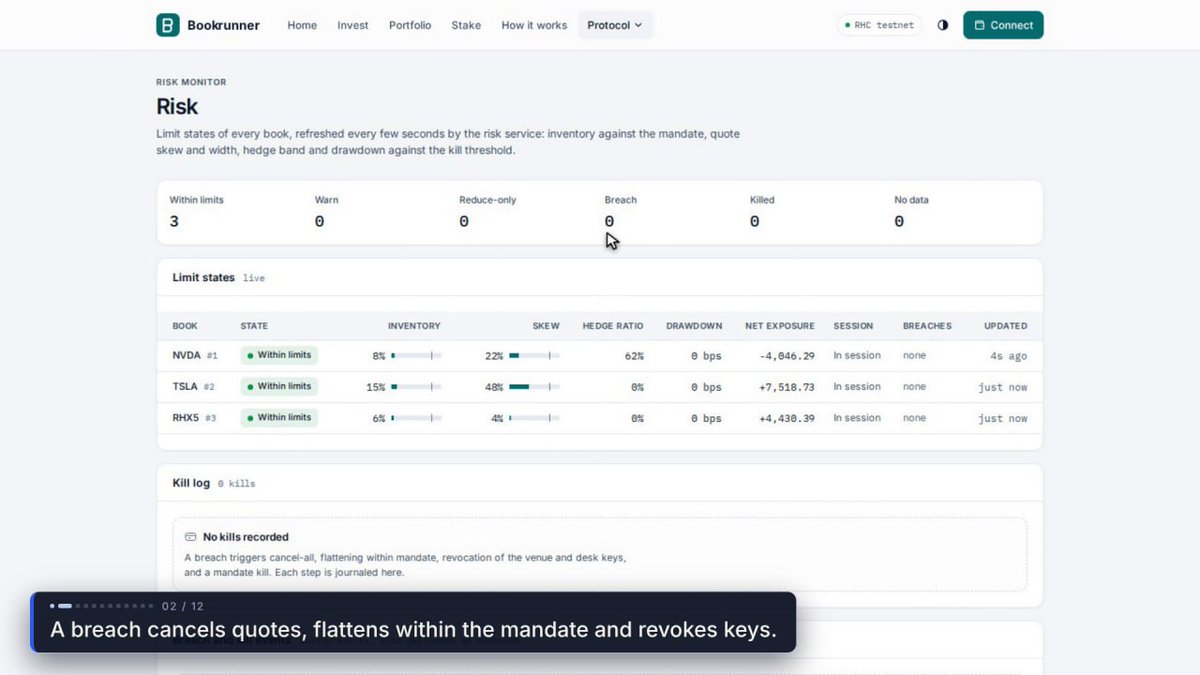Click the caption step progress dots
Image resolution: width=1200 pixels, height=675 pixels.
point(102,606)
